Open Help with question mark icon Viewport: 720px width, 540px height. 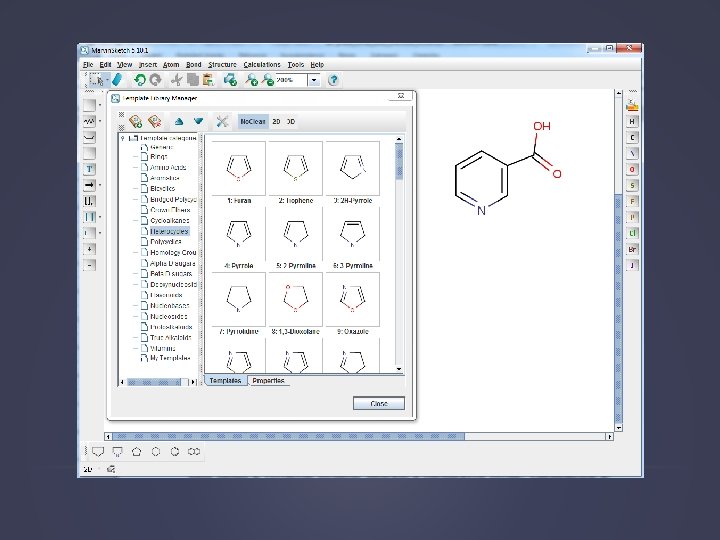pyautogui.click(x=333, y=80)
